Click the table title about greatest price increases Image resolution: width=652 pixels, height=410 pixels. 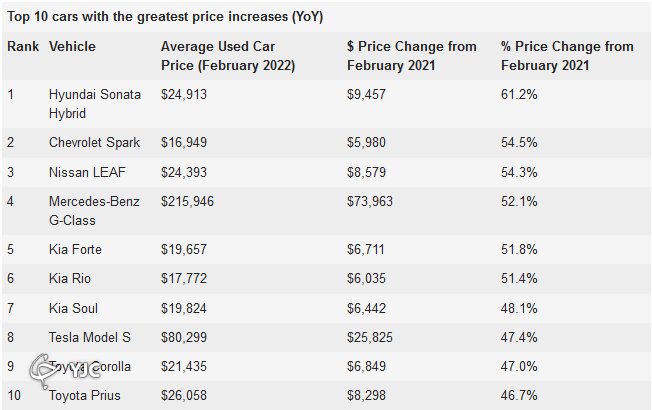[165, 17]
